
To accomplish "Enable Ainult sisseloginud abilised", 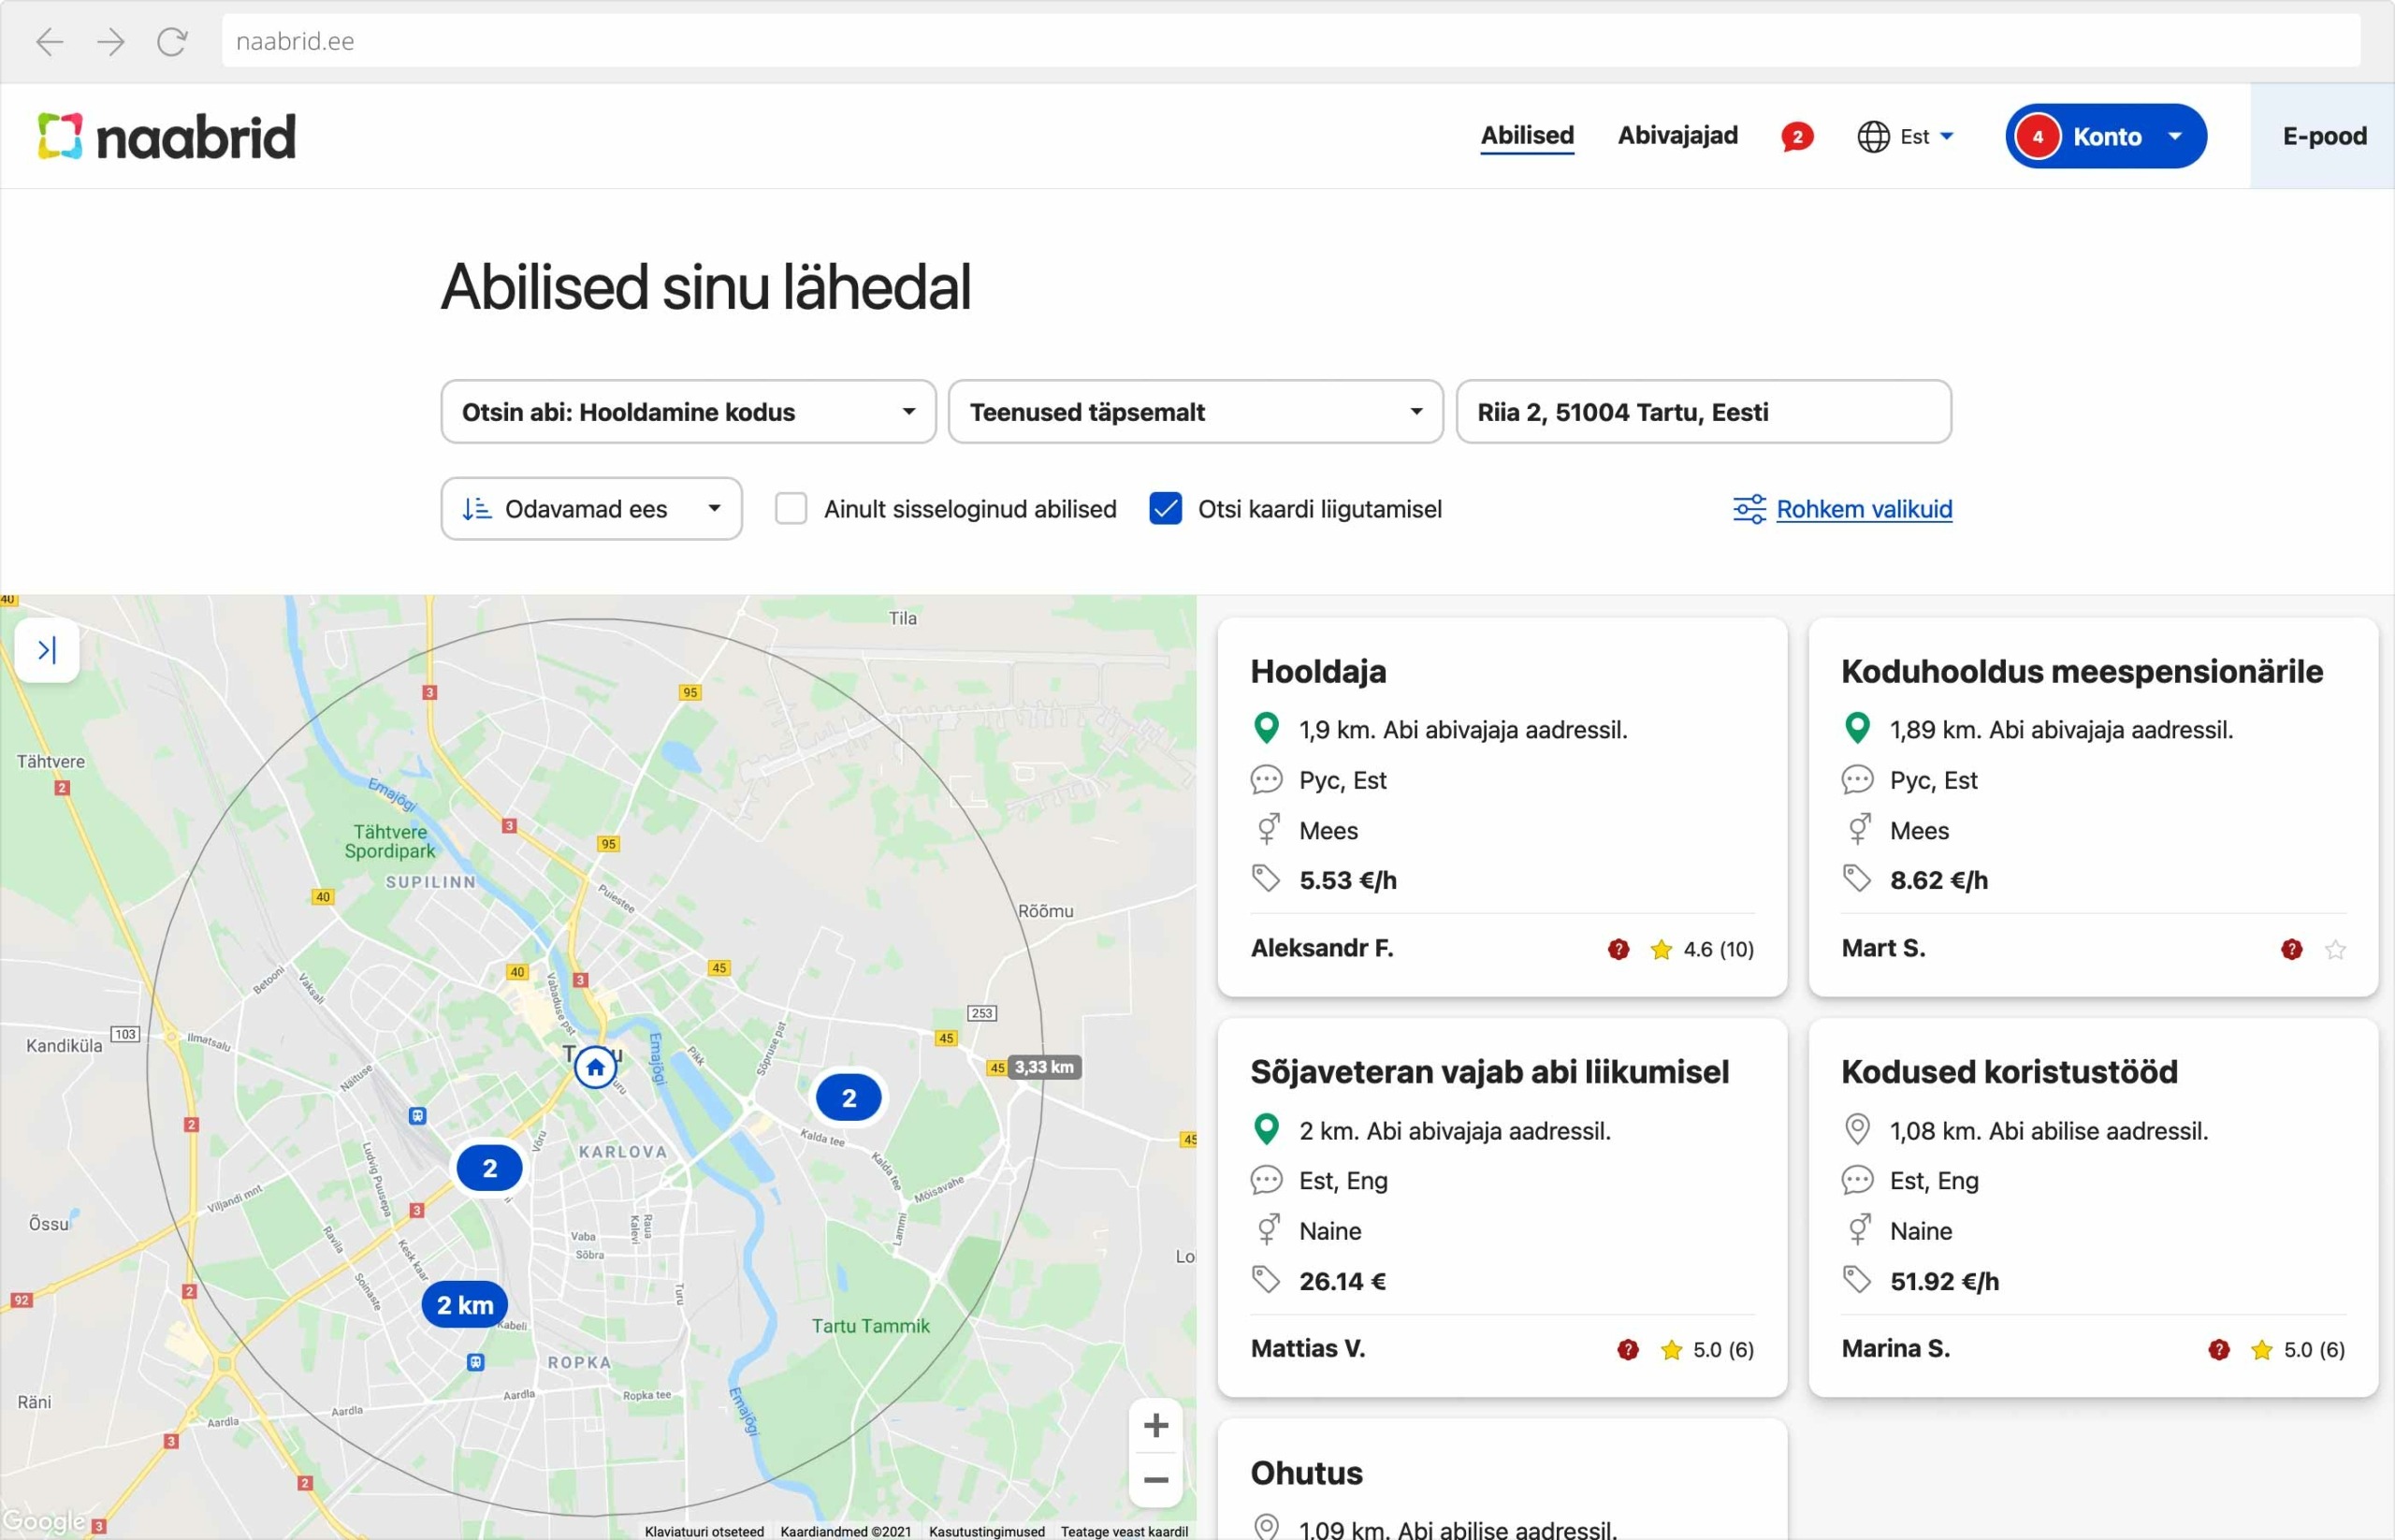I will (791, 509).
